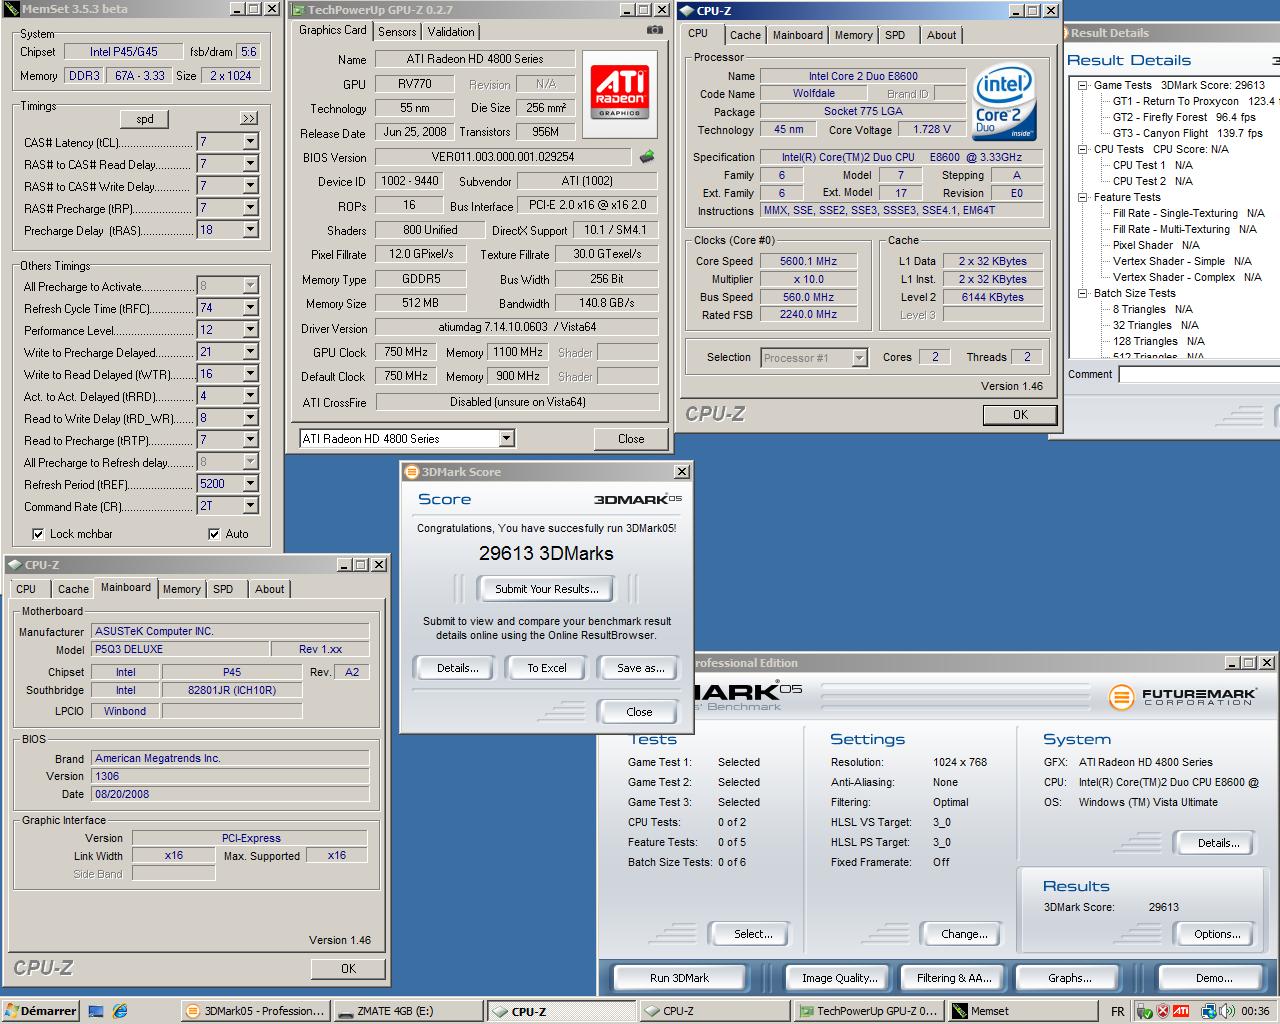Screen dimensions: 1280x1024
Task: Open the Memory tab in top CPU-Z window
Action: click(853, 35)
